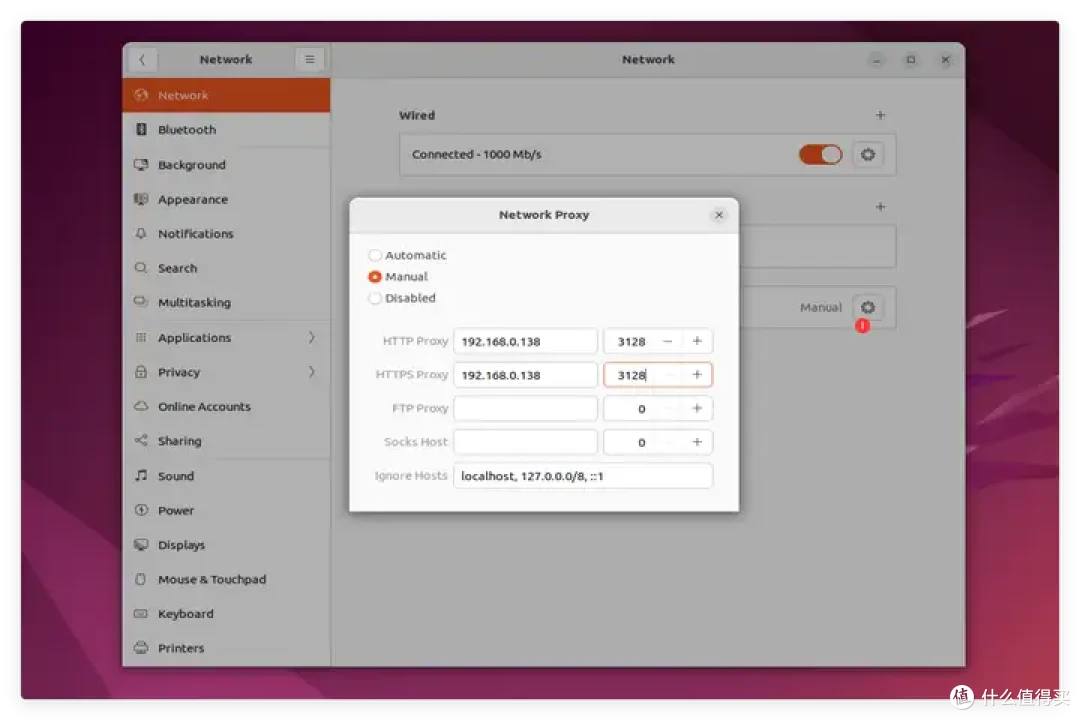The width and height of the screenshot is (1080, 720).
Task: Expand Privacy submenu chevron
Action: (x=311, y=372)
